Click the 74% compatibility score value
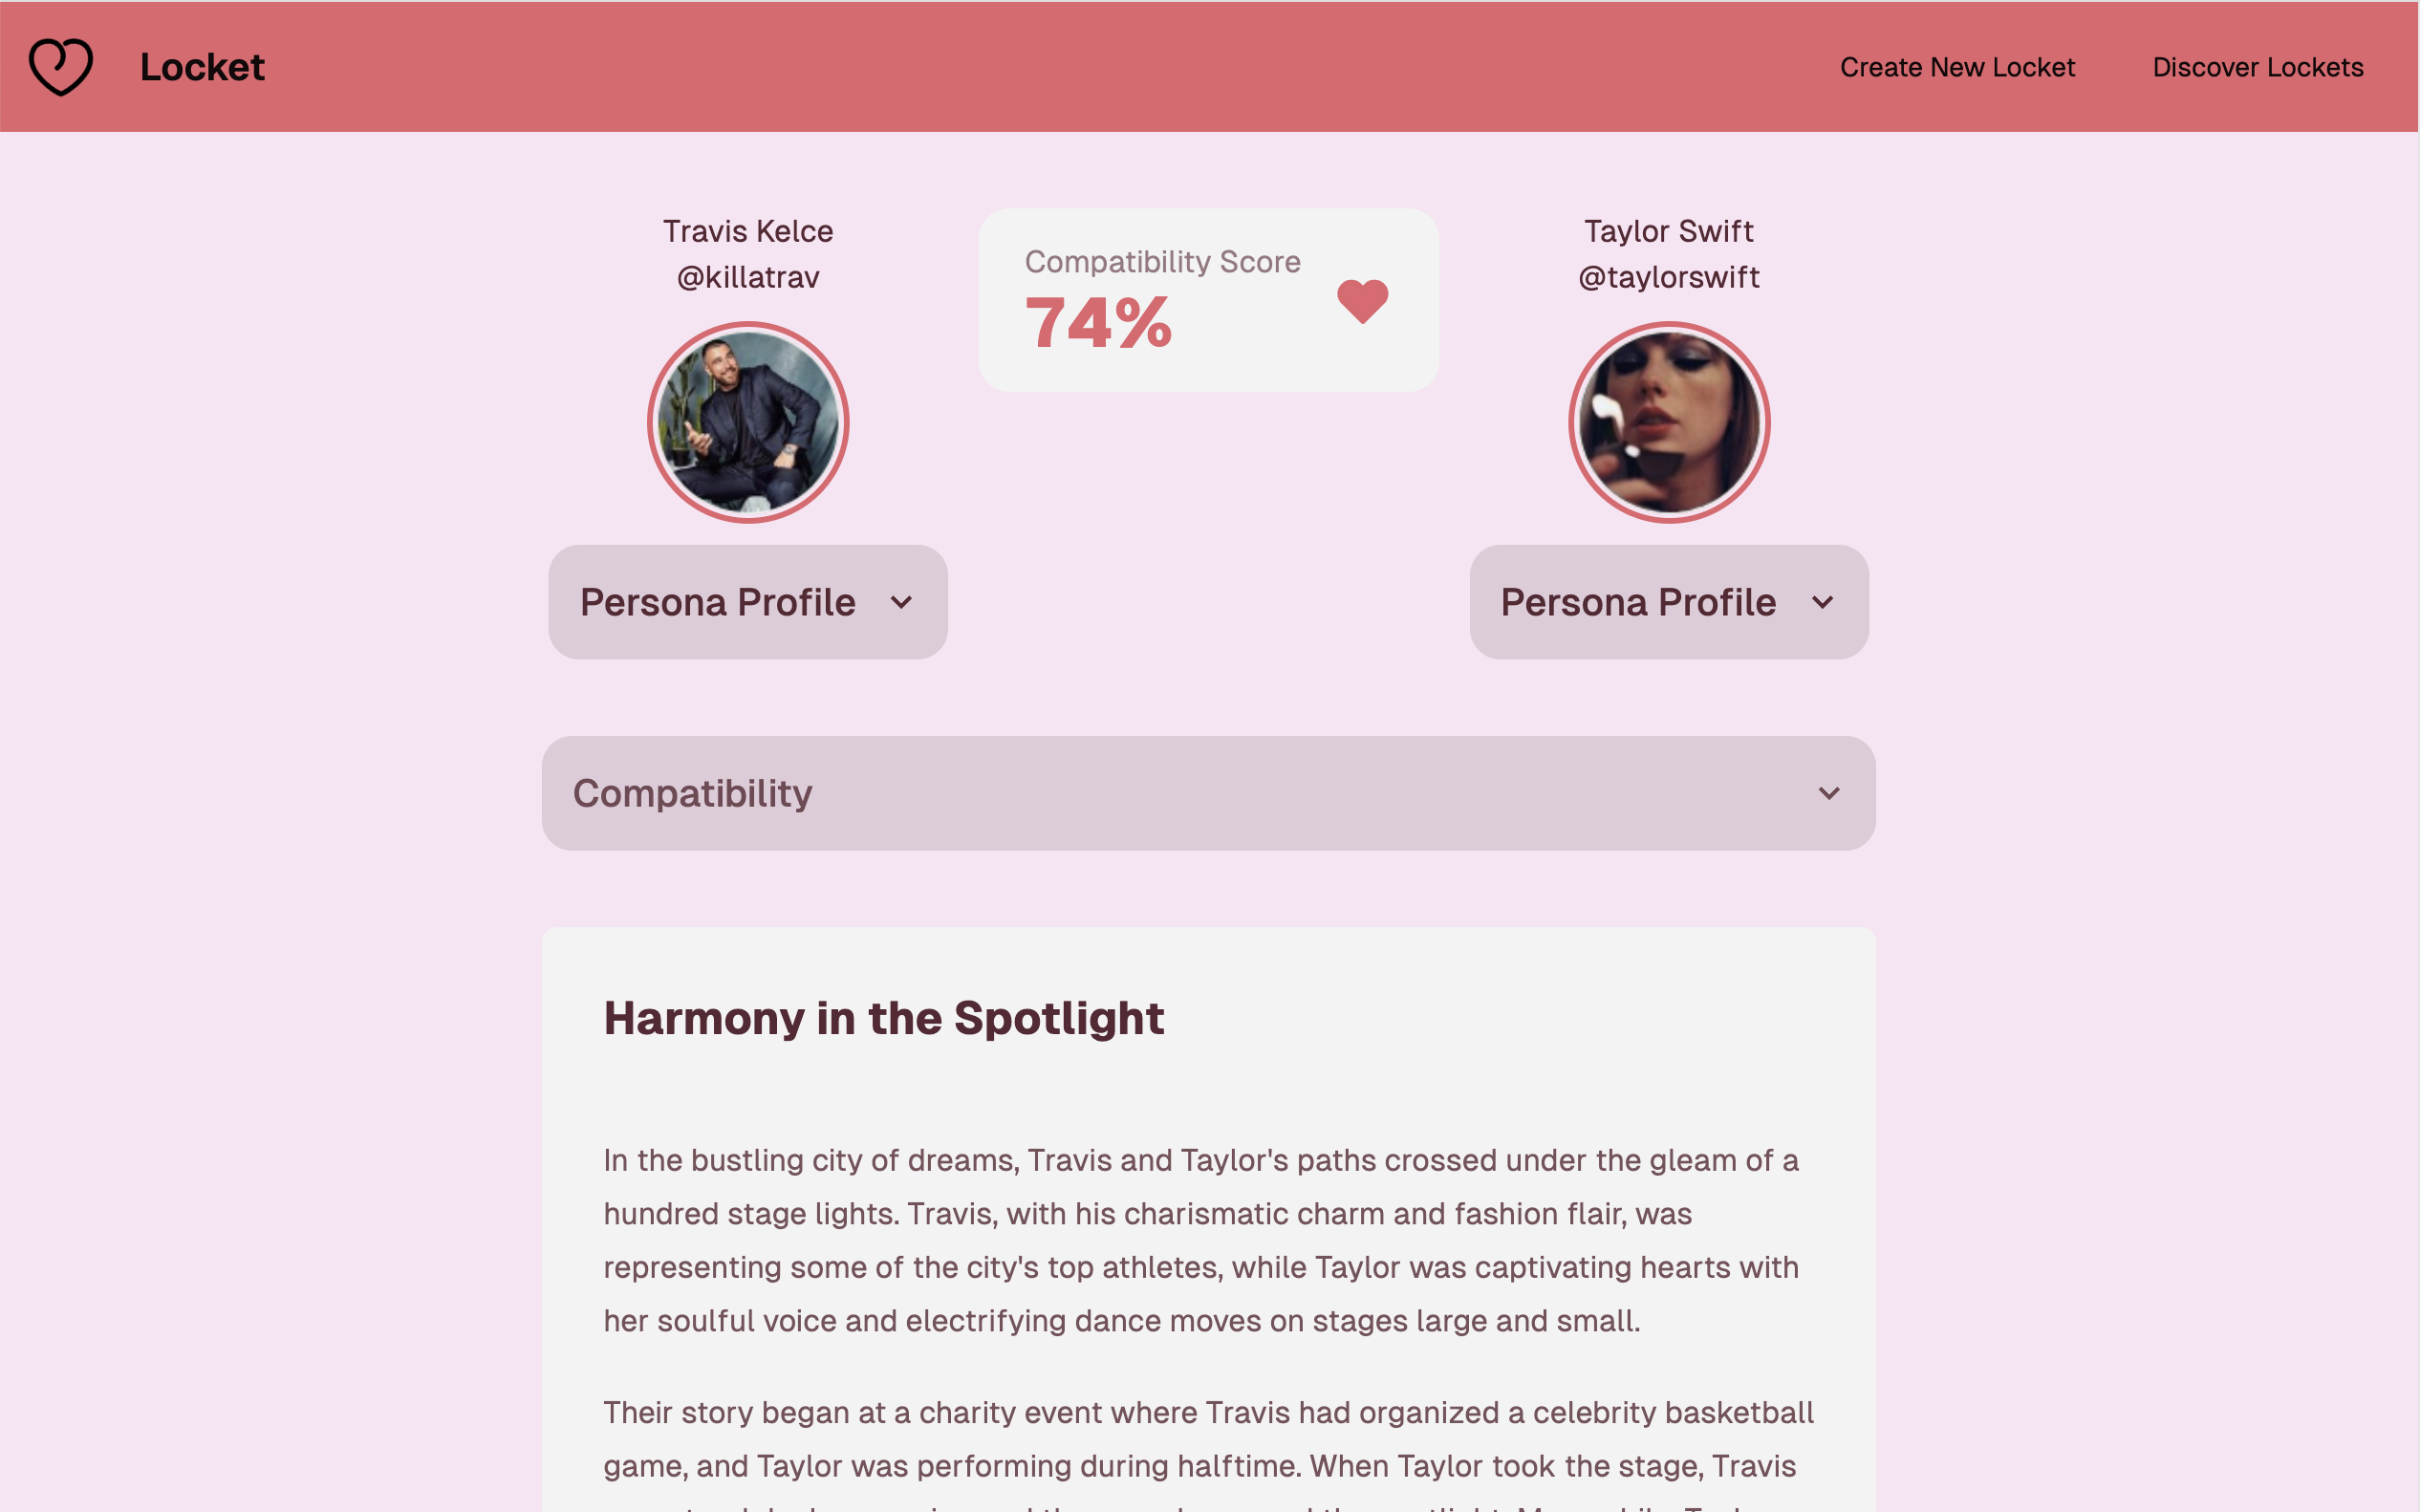This screenshot has width=2420, height=1512. pyautogui.click(x=1098, y=323)
